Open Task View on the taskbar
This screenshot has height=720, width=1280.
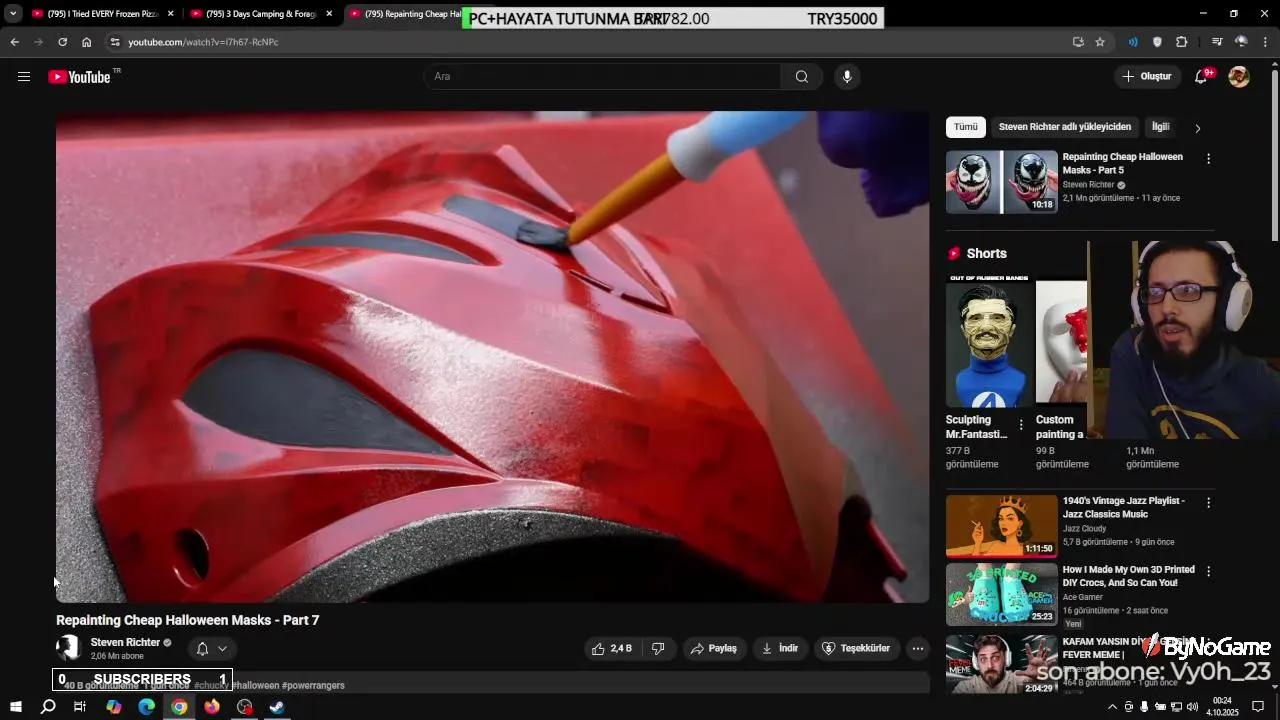[x=80, y=707]
